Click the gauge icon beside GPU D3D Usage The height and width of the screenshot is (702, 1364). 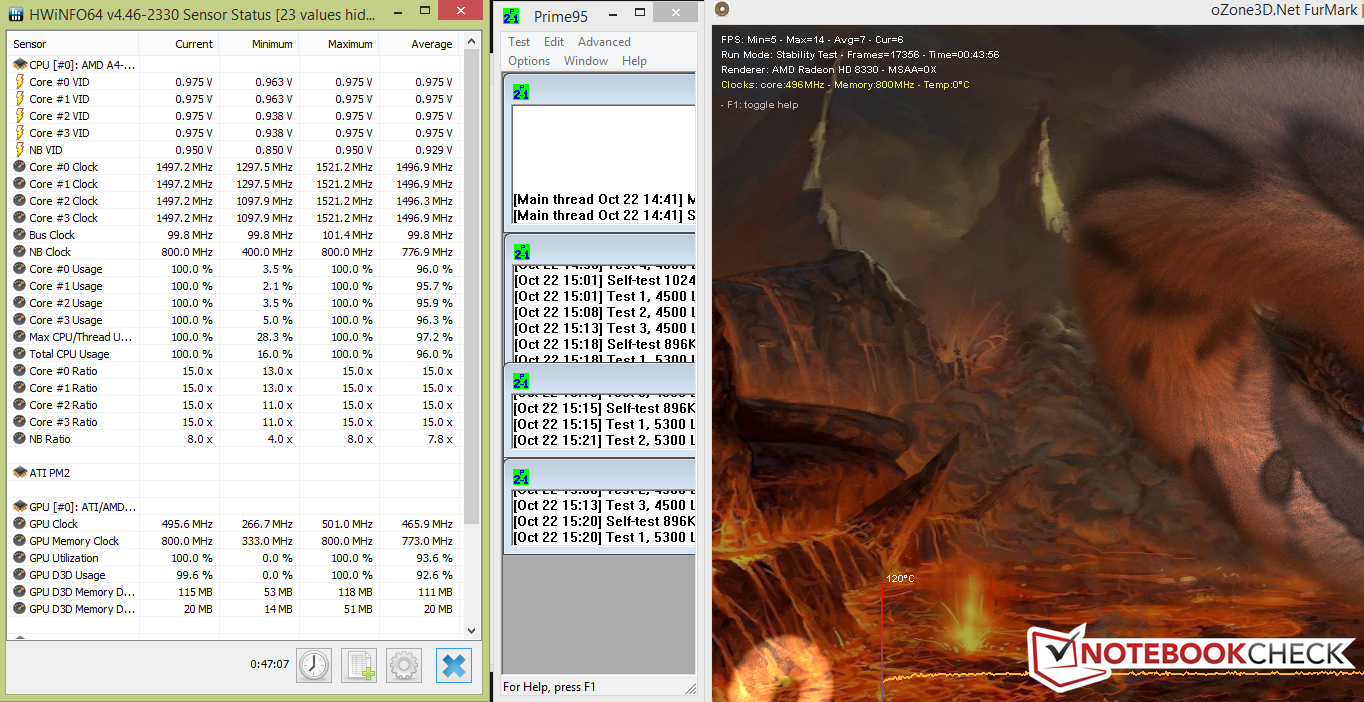pos(20,575)
